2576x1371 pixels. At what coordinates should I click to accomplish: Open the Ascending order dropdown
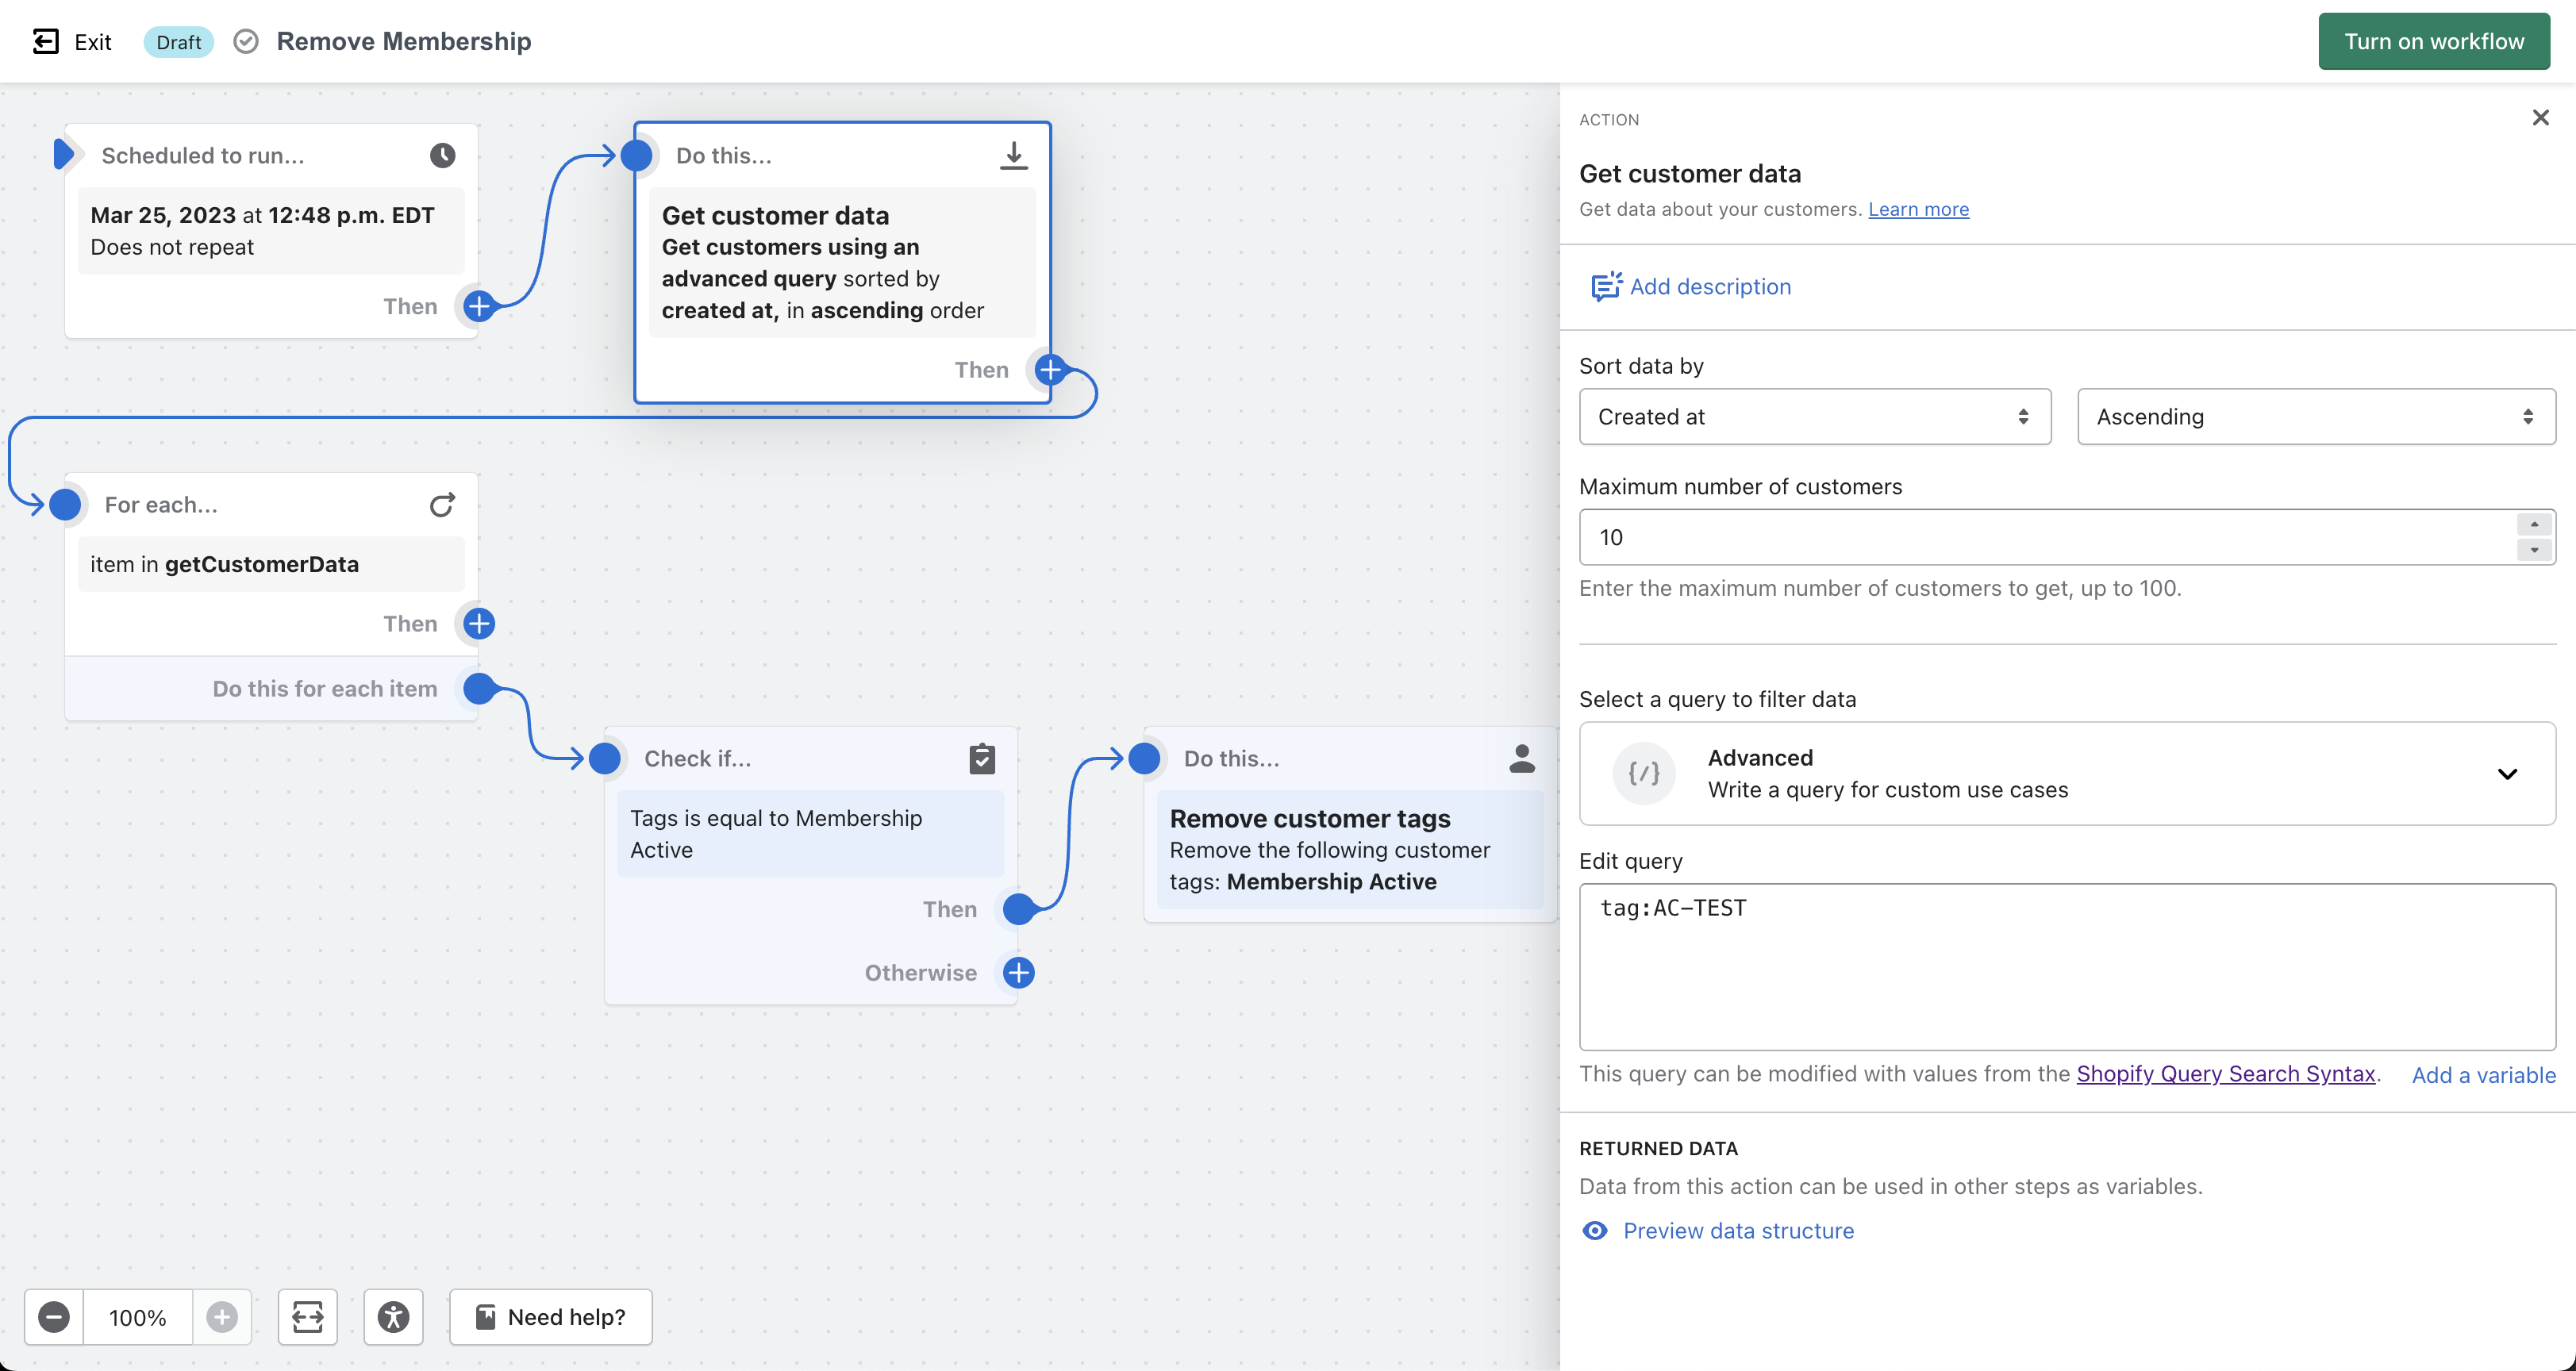[2315, 416]
